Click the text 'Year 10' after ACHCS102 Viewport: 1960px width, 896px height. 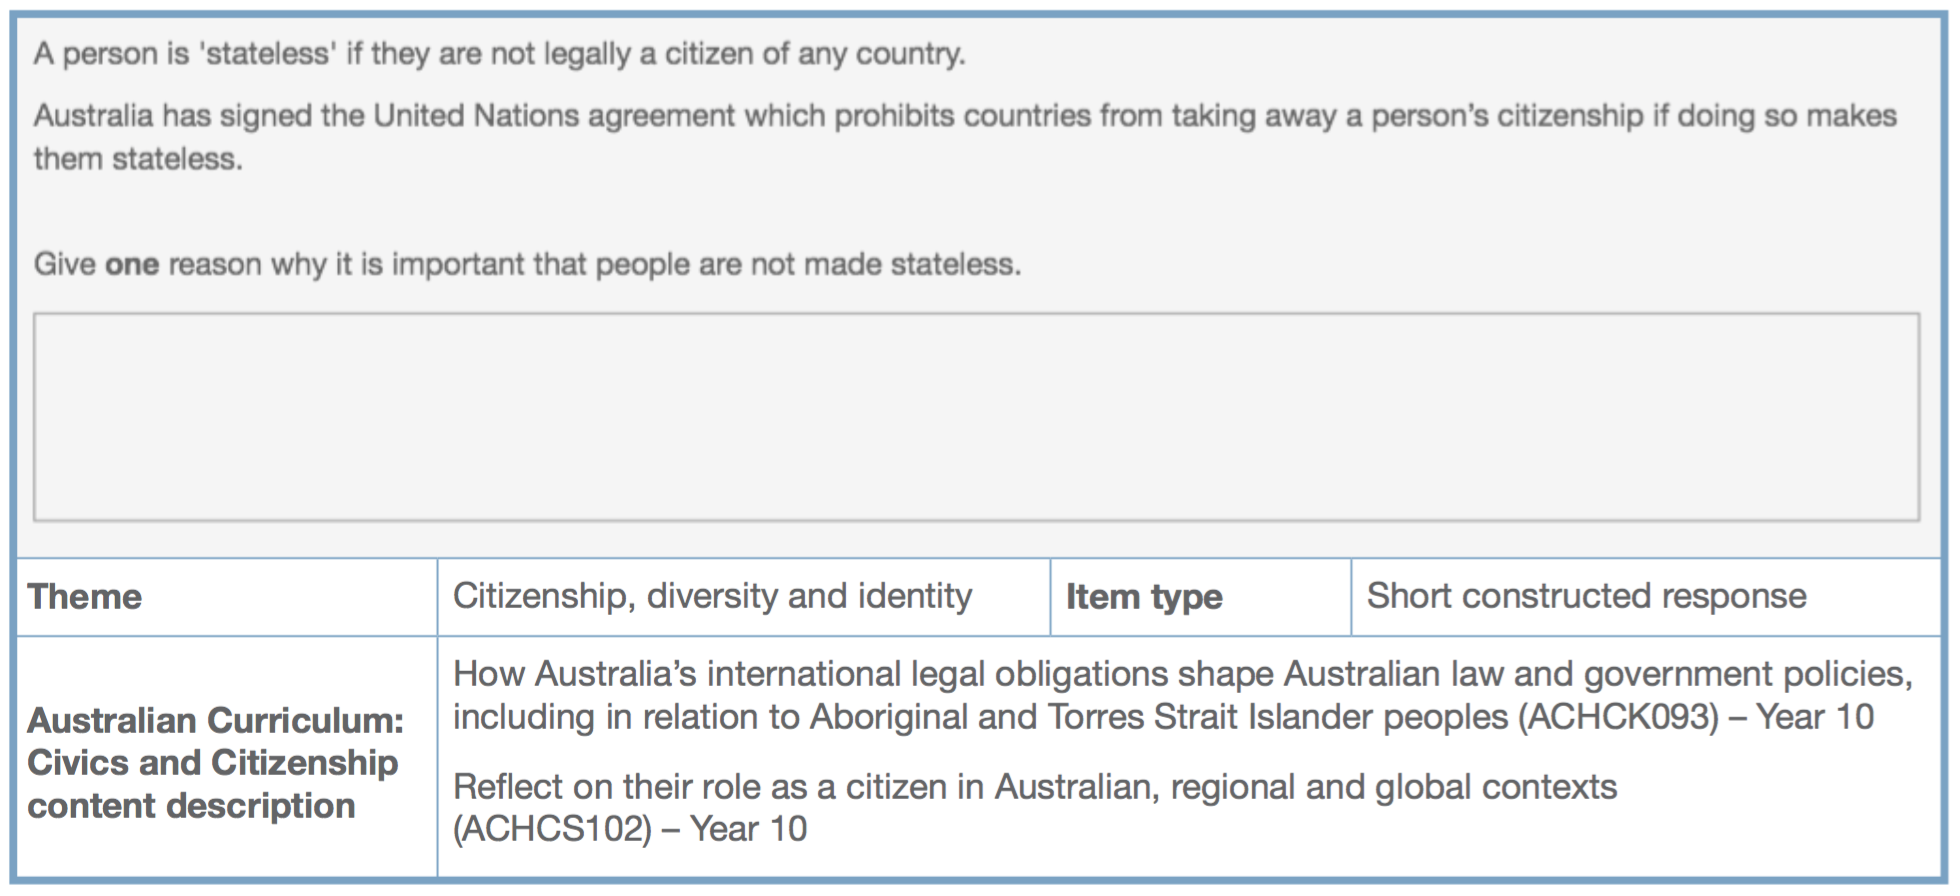pyautogui.click(x=748, y=830)
